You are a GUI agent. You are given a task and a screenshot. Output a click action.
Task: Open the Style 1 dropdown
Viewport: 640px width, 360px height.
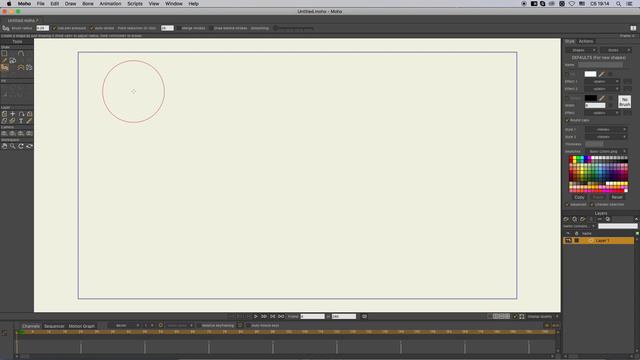[606, 129]
